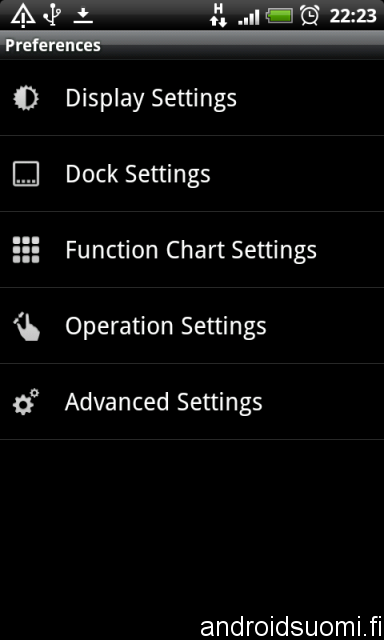This screenshot has width=384, height=640.
Task: Tap the Advanced Settings gears icon
Action: tap(26, 402)
